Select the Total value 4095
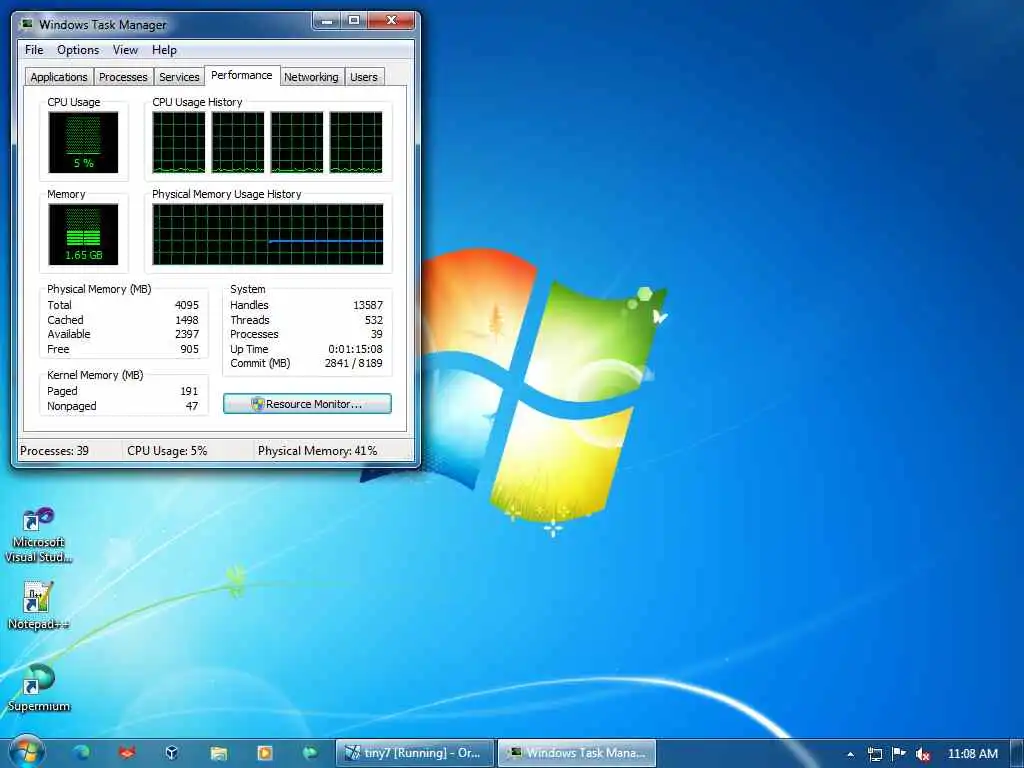 (187, 305)
